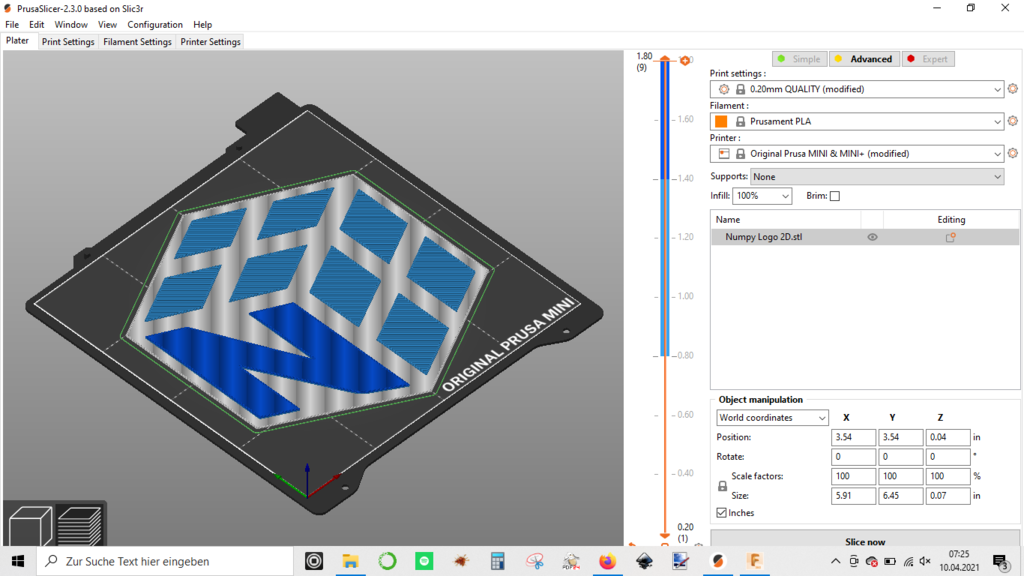Uncheck the Inches checkbox
Viewport: 1024px width, 576px height.
(x=722, y=513)
